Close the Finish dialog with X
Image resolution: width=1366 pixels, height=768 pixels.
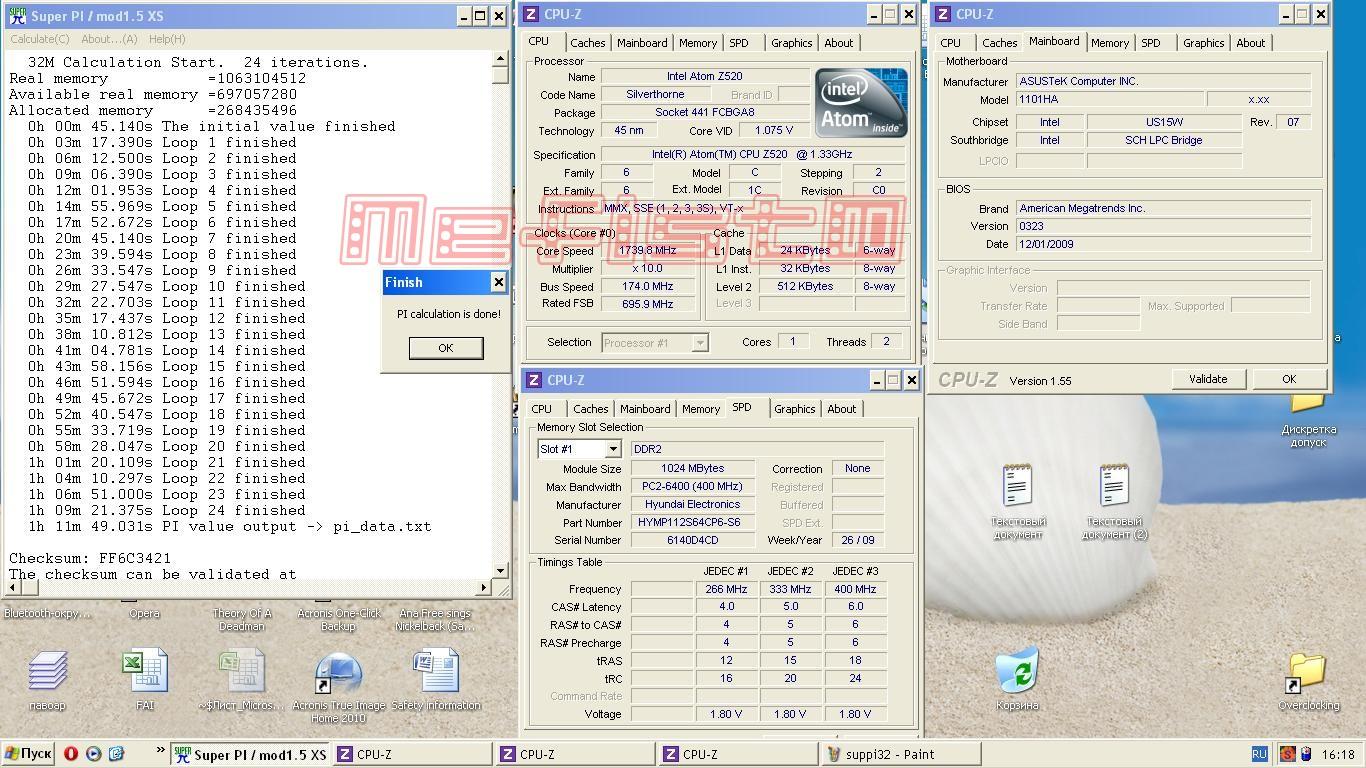pyautogui.click(x=499, y=282)
